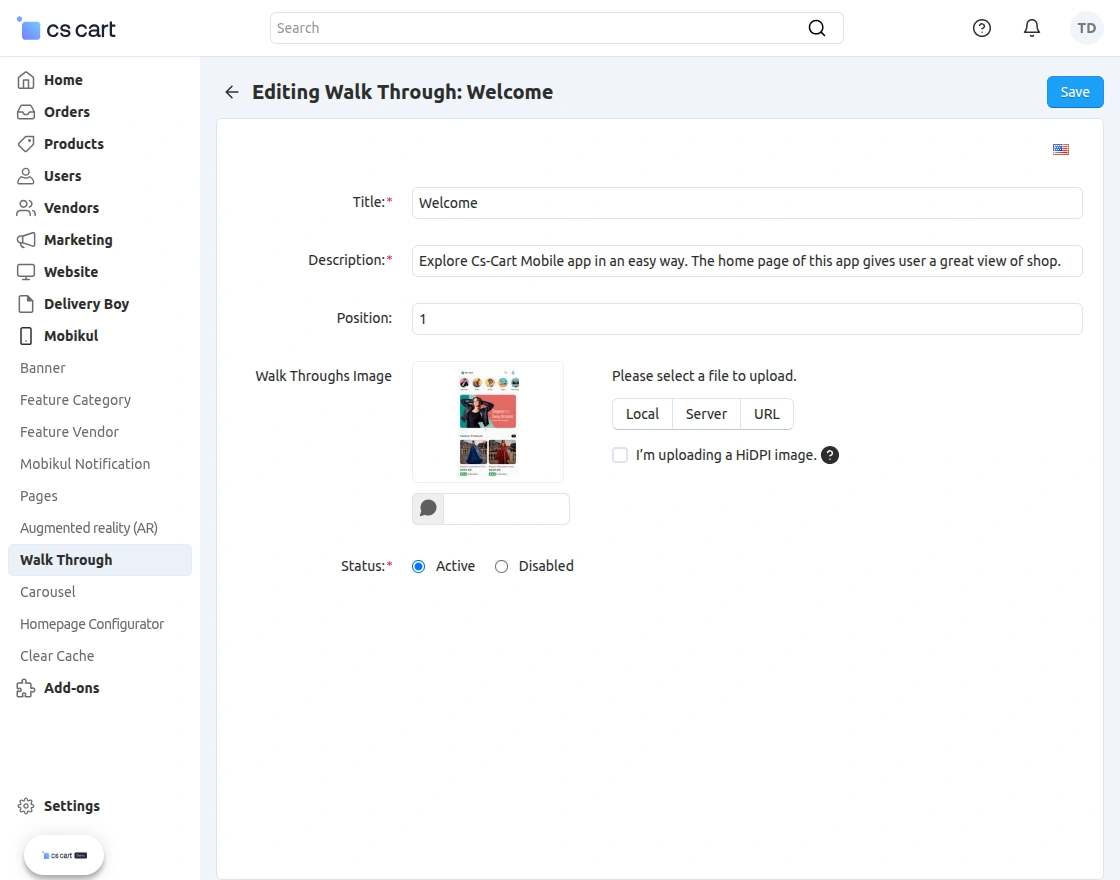Click the Marketing megaphone icon
1120x880 pixels.
(x=26, y=240)
